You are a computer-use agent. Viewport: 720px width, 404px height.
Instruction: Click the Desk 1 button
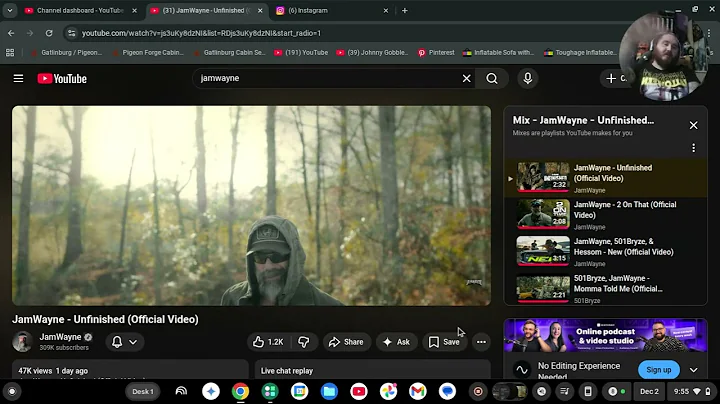coord(143,392)
